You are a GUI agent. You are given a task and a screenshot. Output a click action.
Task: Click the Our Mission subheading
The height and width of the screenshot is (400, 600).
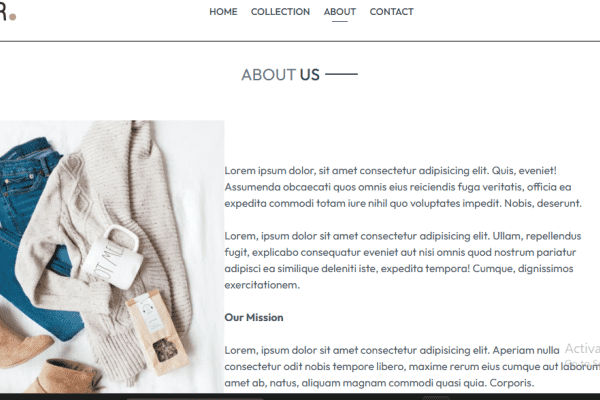tap(254, 317)
